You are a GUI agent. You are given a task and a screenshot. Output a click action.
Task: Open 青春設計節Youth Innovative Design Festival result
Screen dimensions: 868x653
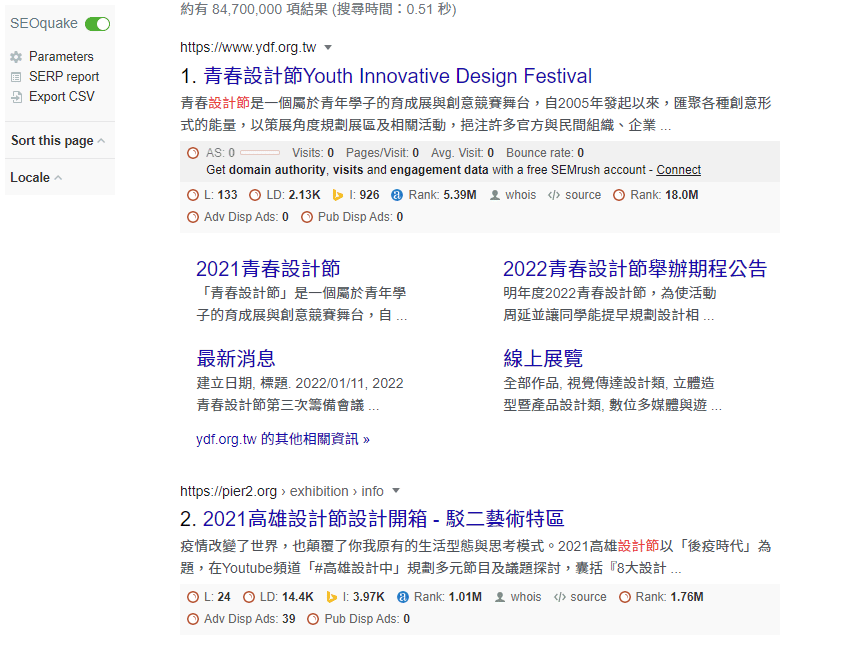click(x=397, y=76)
